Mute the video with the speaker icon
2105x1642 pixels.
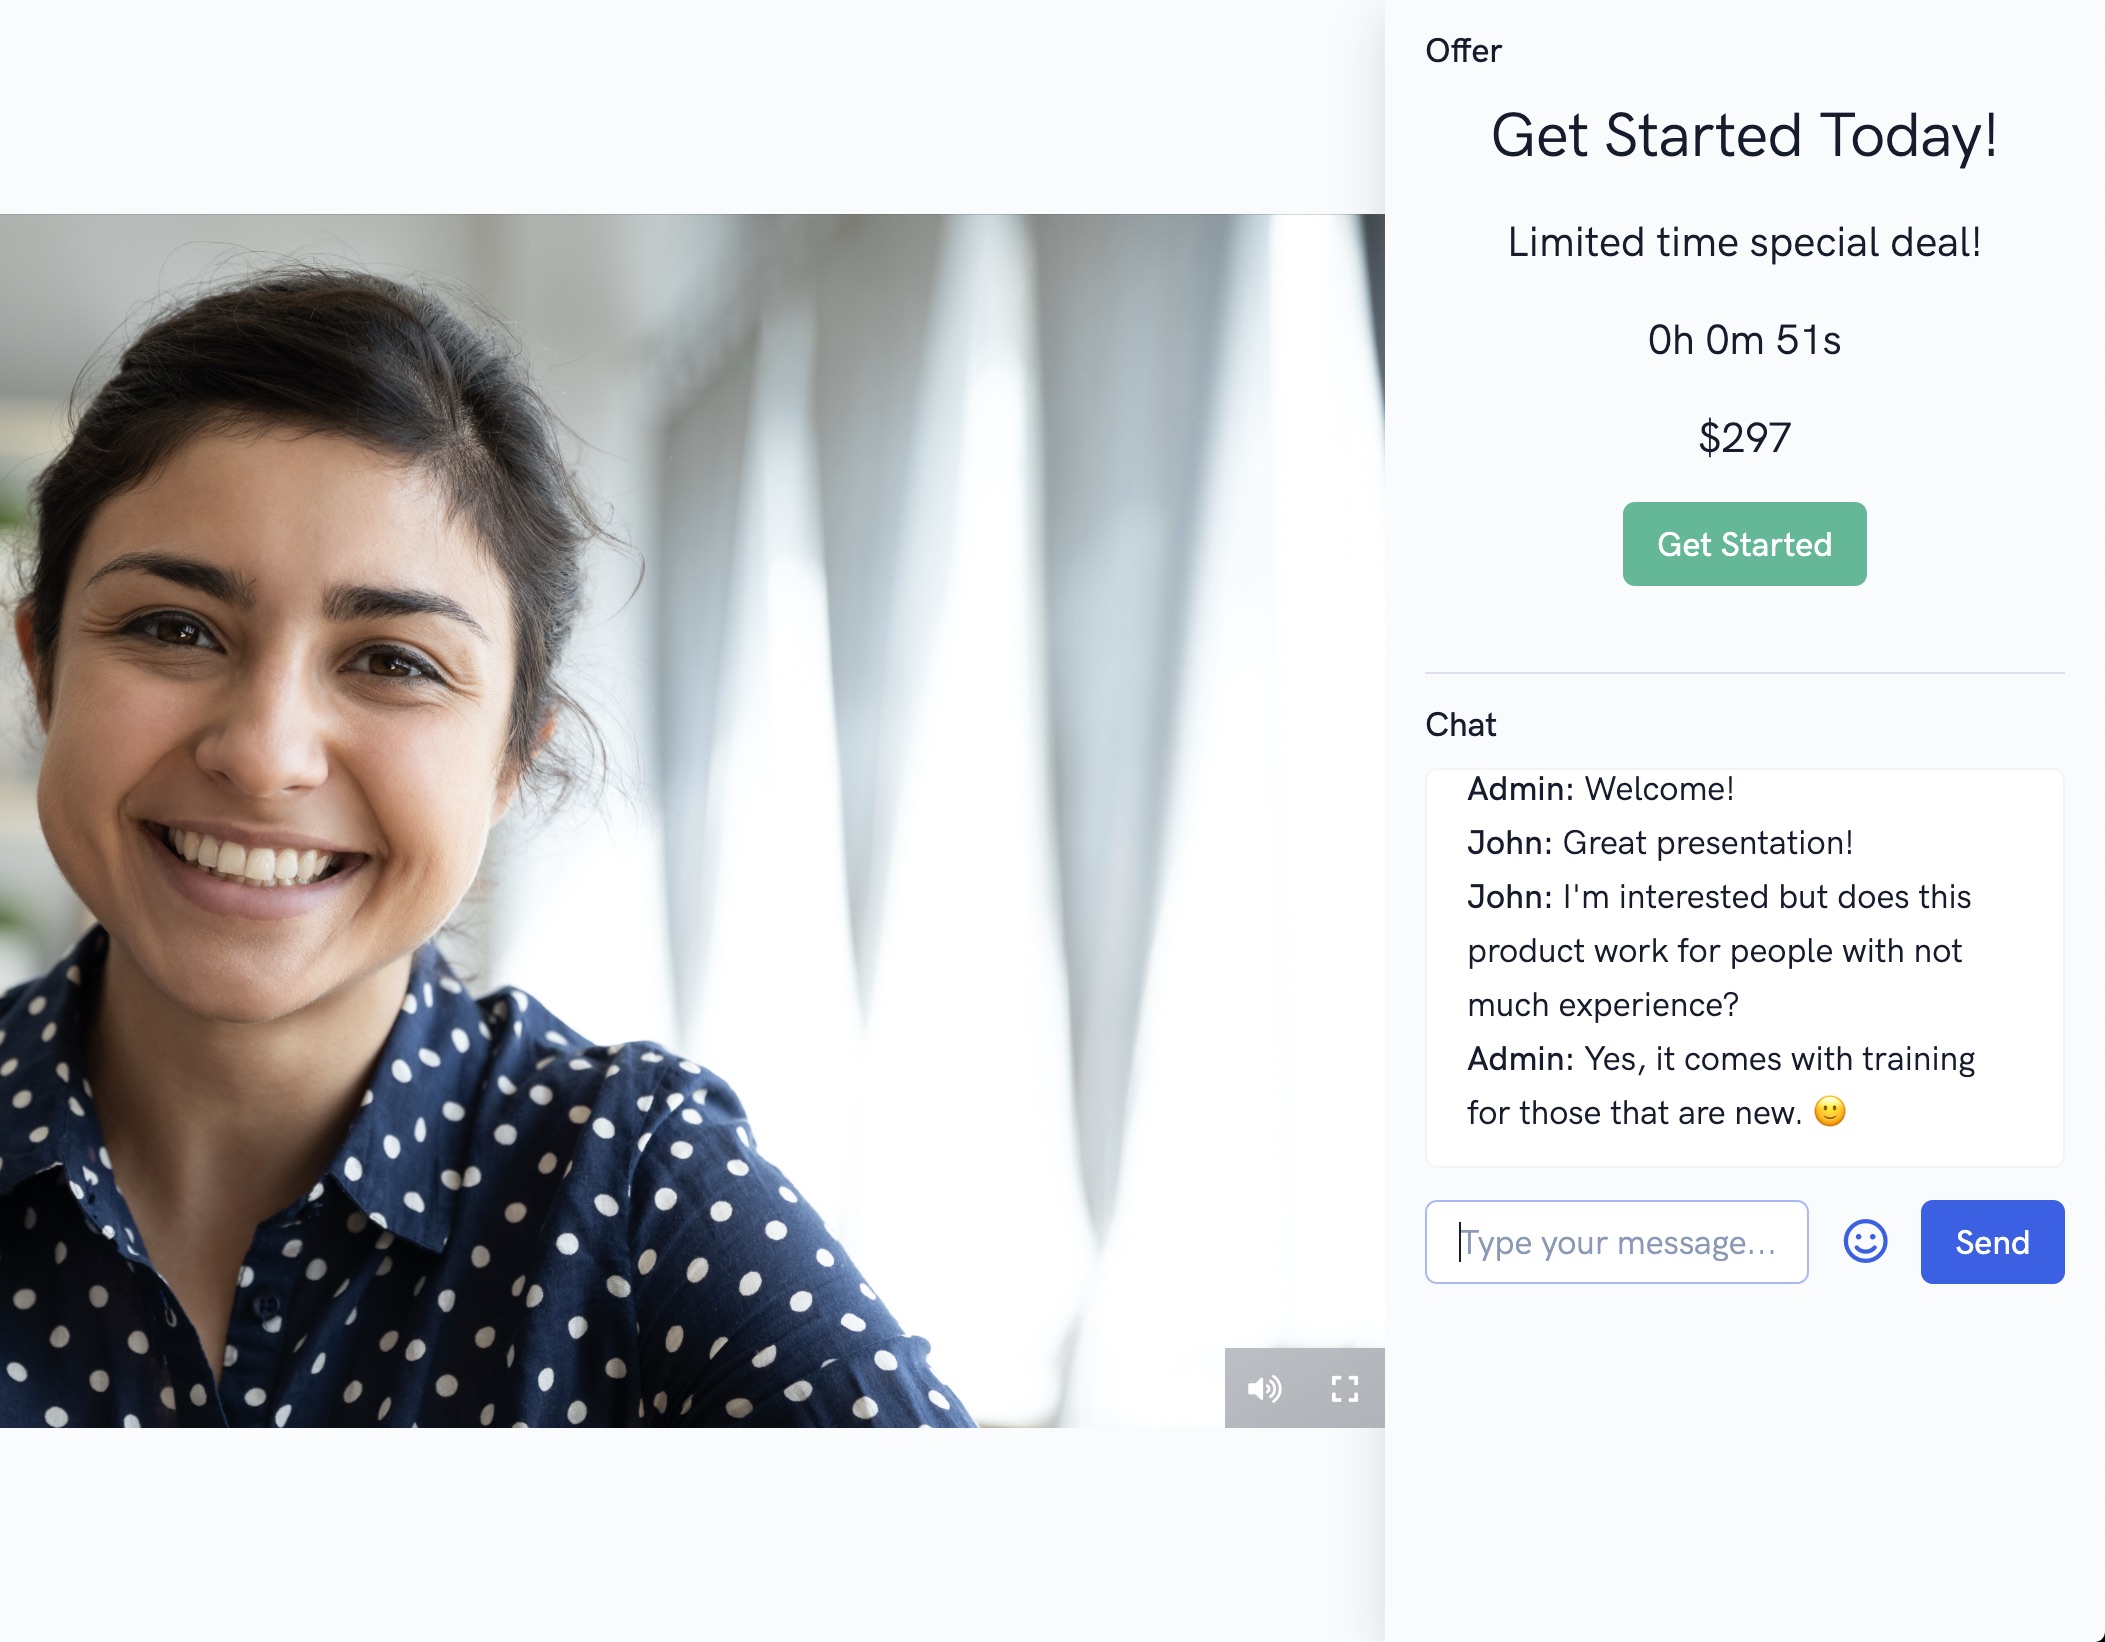point(1264,1388)
